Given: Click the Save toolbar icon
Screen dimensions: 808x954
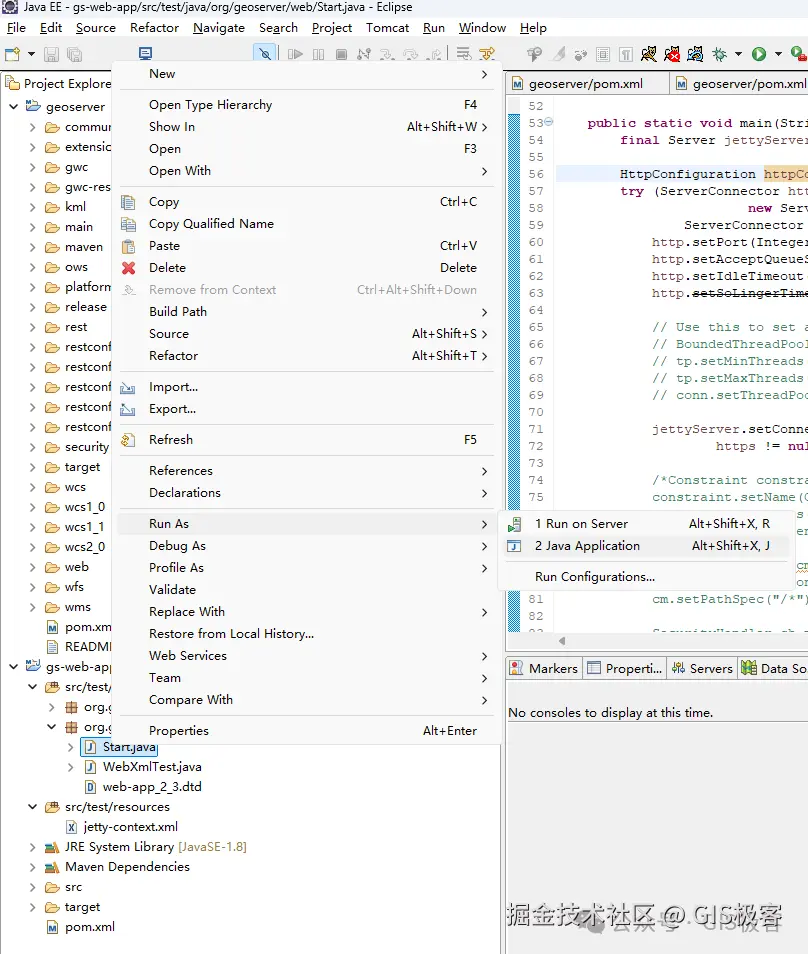Looking at the screenshot, I should 52,54.
